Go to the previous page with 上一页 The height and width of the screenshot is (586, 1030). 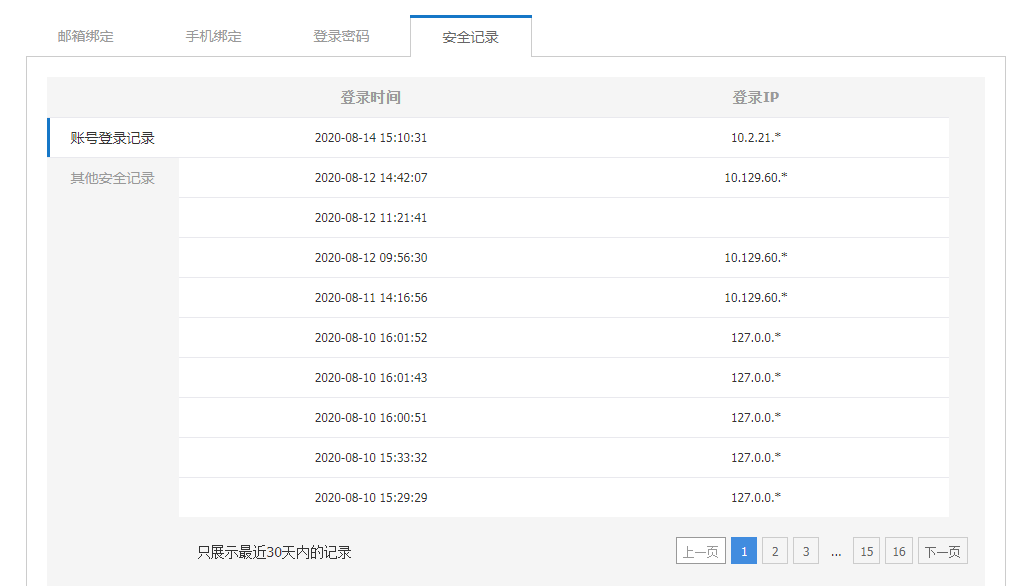click(x=700, y=551)
